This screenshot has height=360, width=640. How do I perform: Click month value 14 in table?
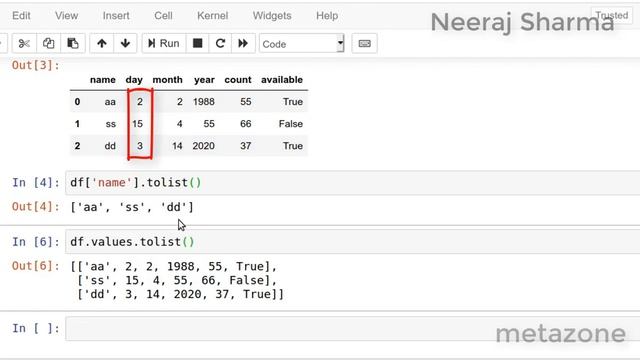tap(177, 146)
